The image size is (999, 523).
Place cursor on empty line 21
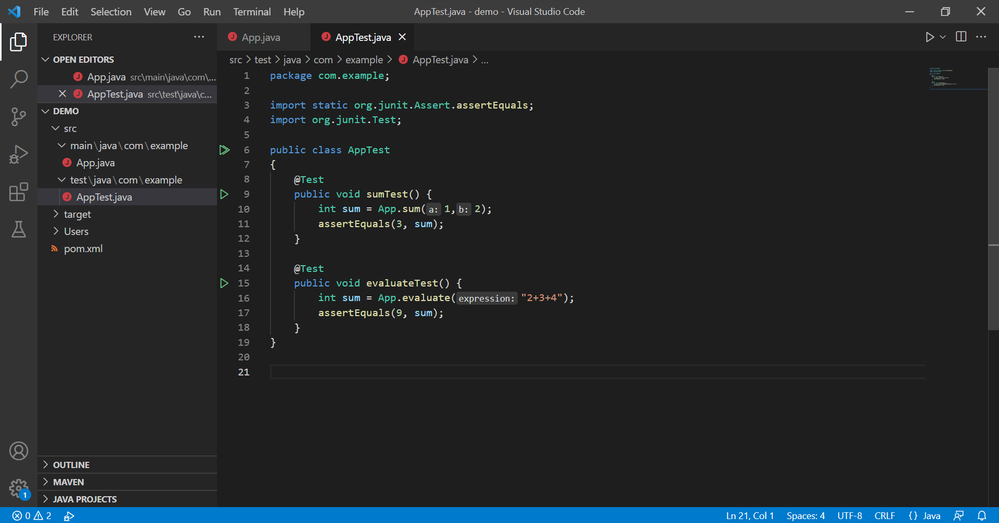click(598, 372)
